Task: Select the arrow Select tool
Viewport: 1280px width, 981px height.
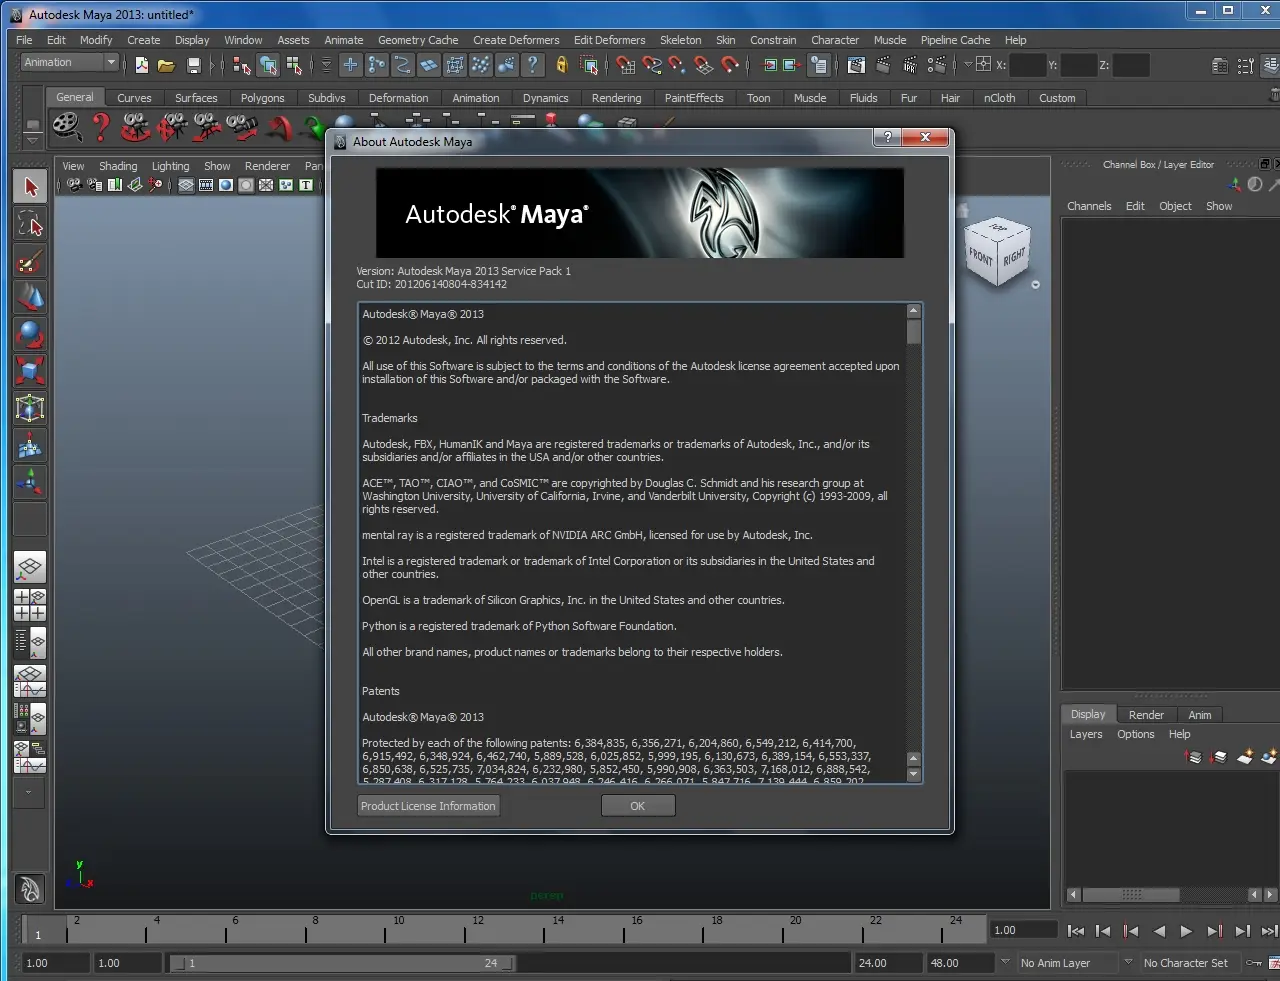Action: coord(30,187)
